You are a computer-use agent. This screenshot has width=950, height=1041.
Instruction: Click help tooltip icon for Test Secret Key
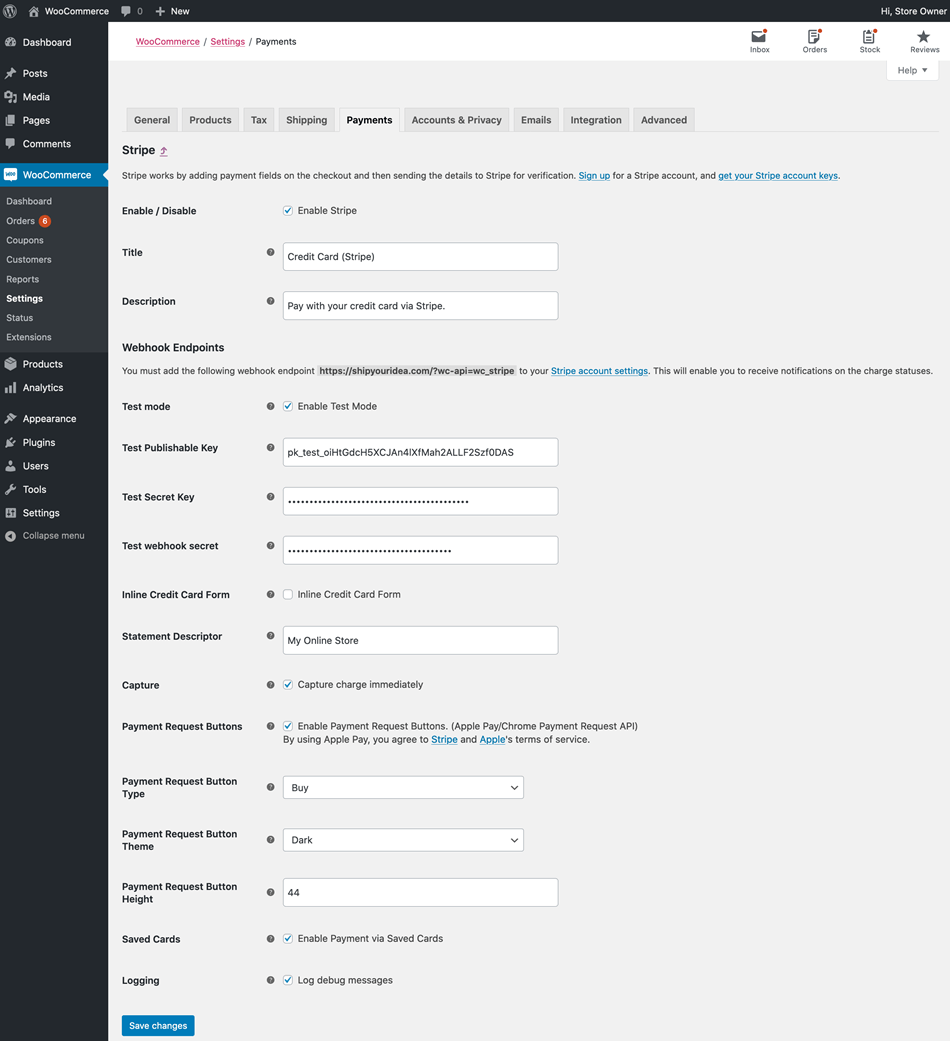[270, 497]
